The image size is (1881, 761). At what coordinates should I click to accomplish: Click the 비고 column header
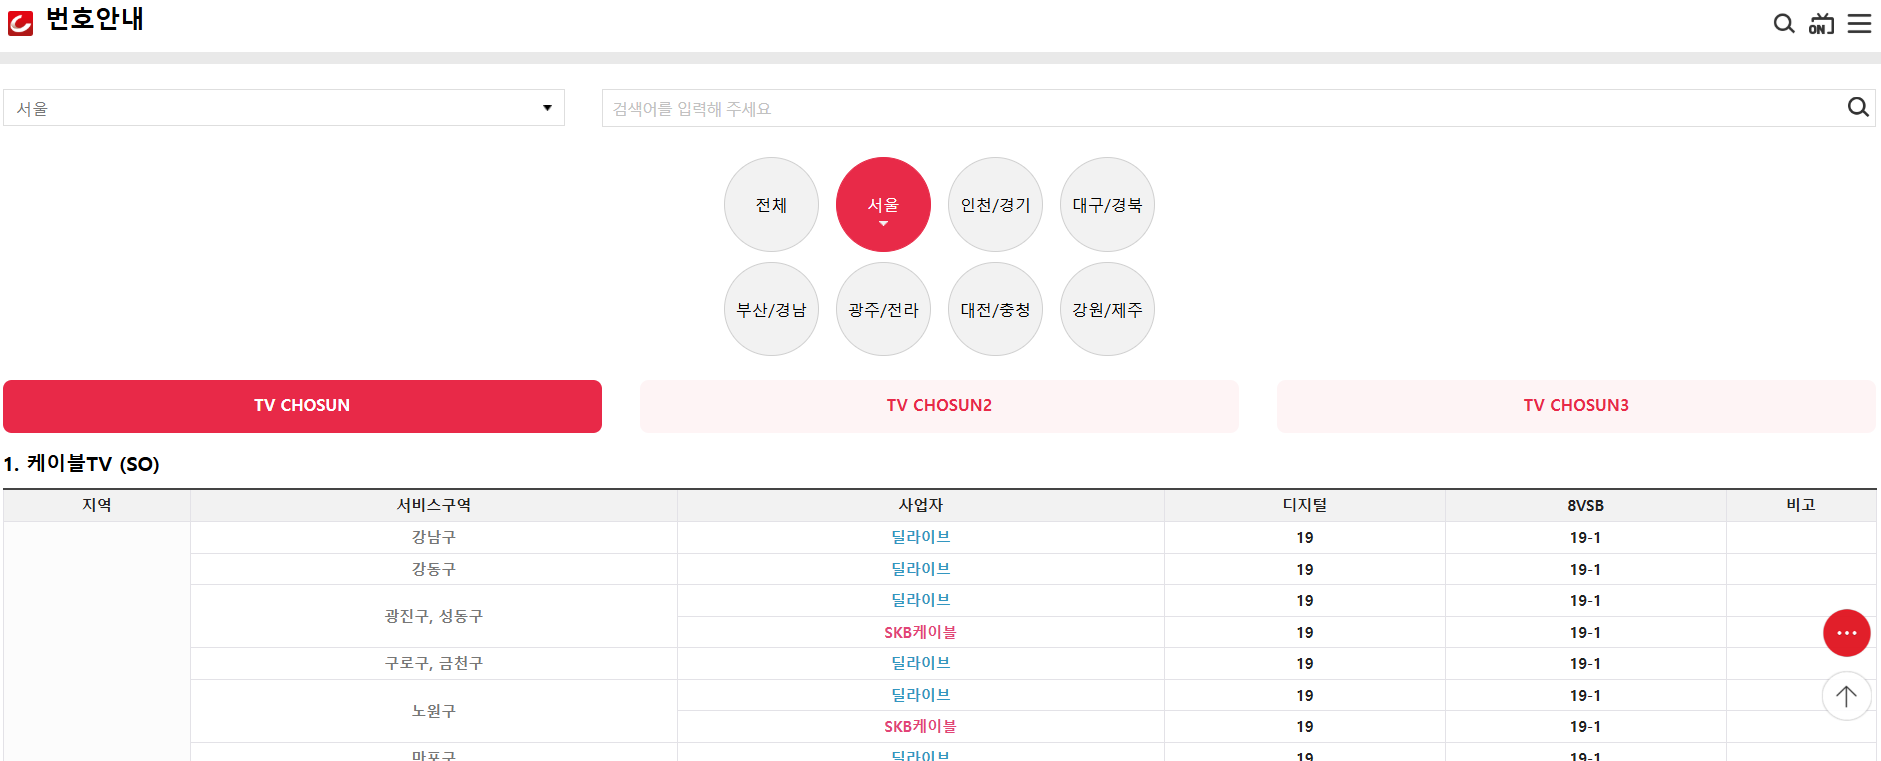pyautogui.click(x=1801, y=505)
